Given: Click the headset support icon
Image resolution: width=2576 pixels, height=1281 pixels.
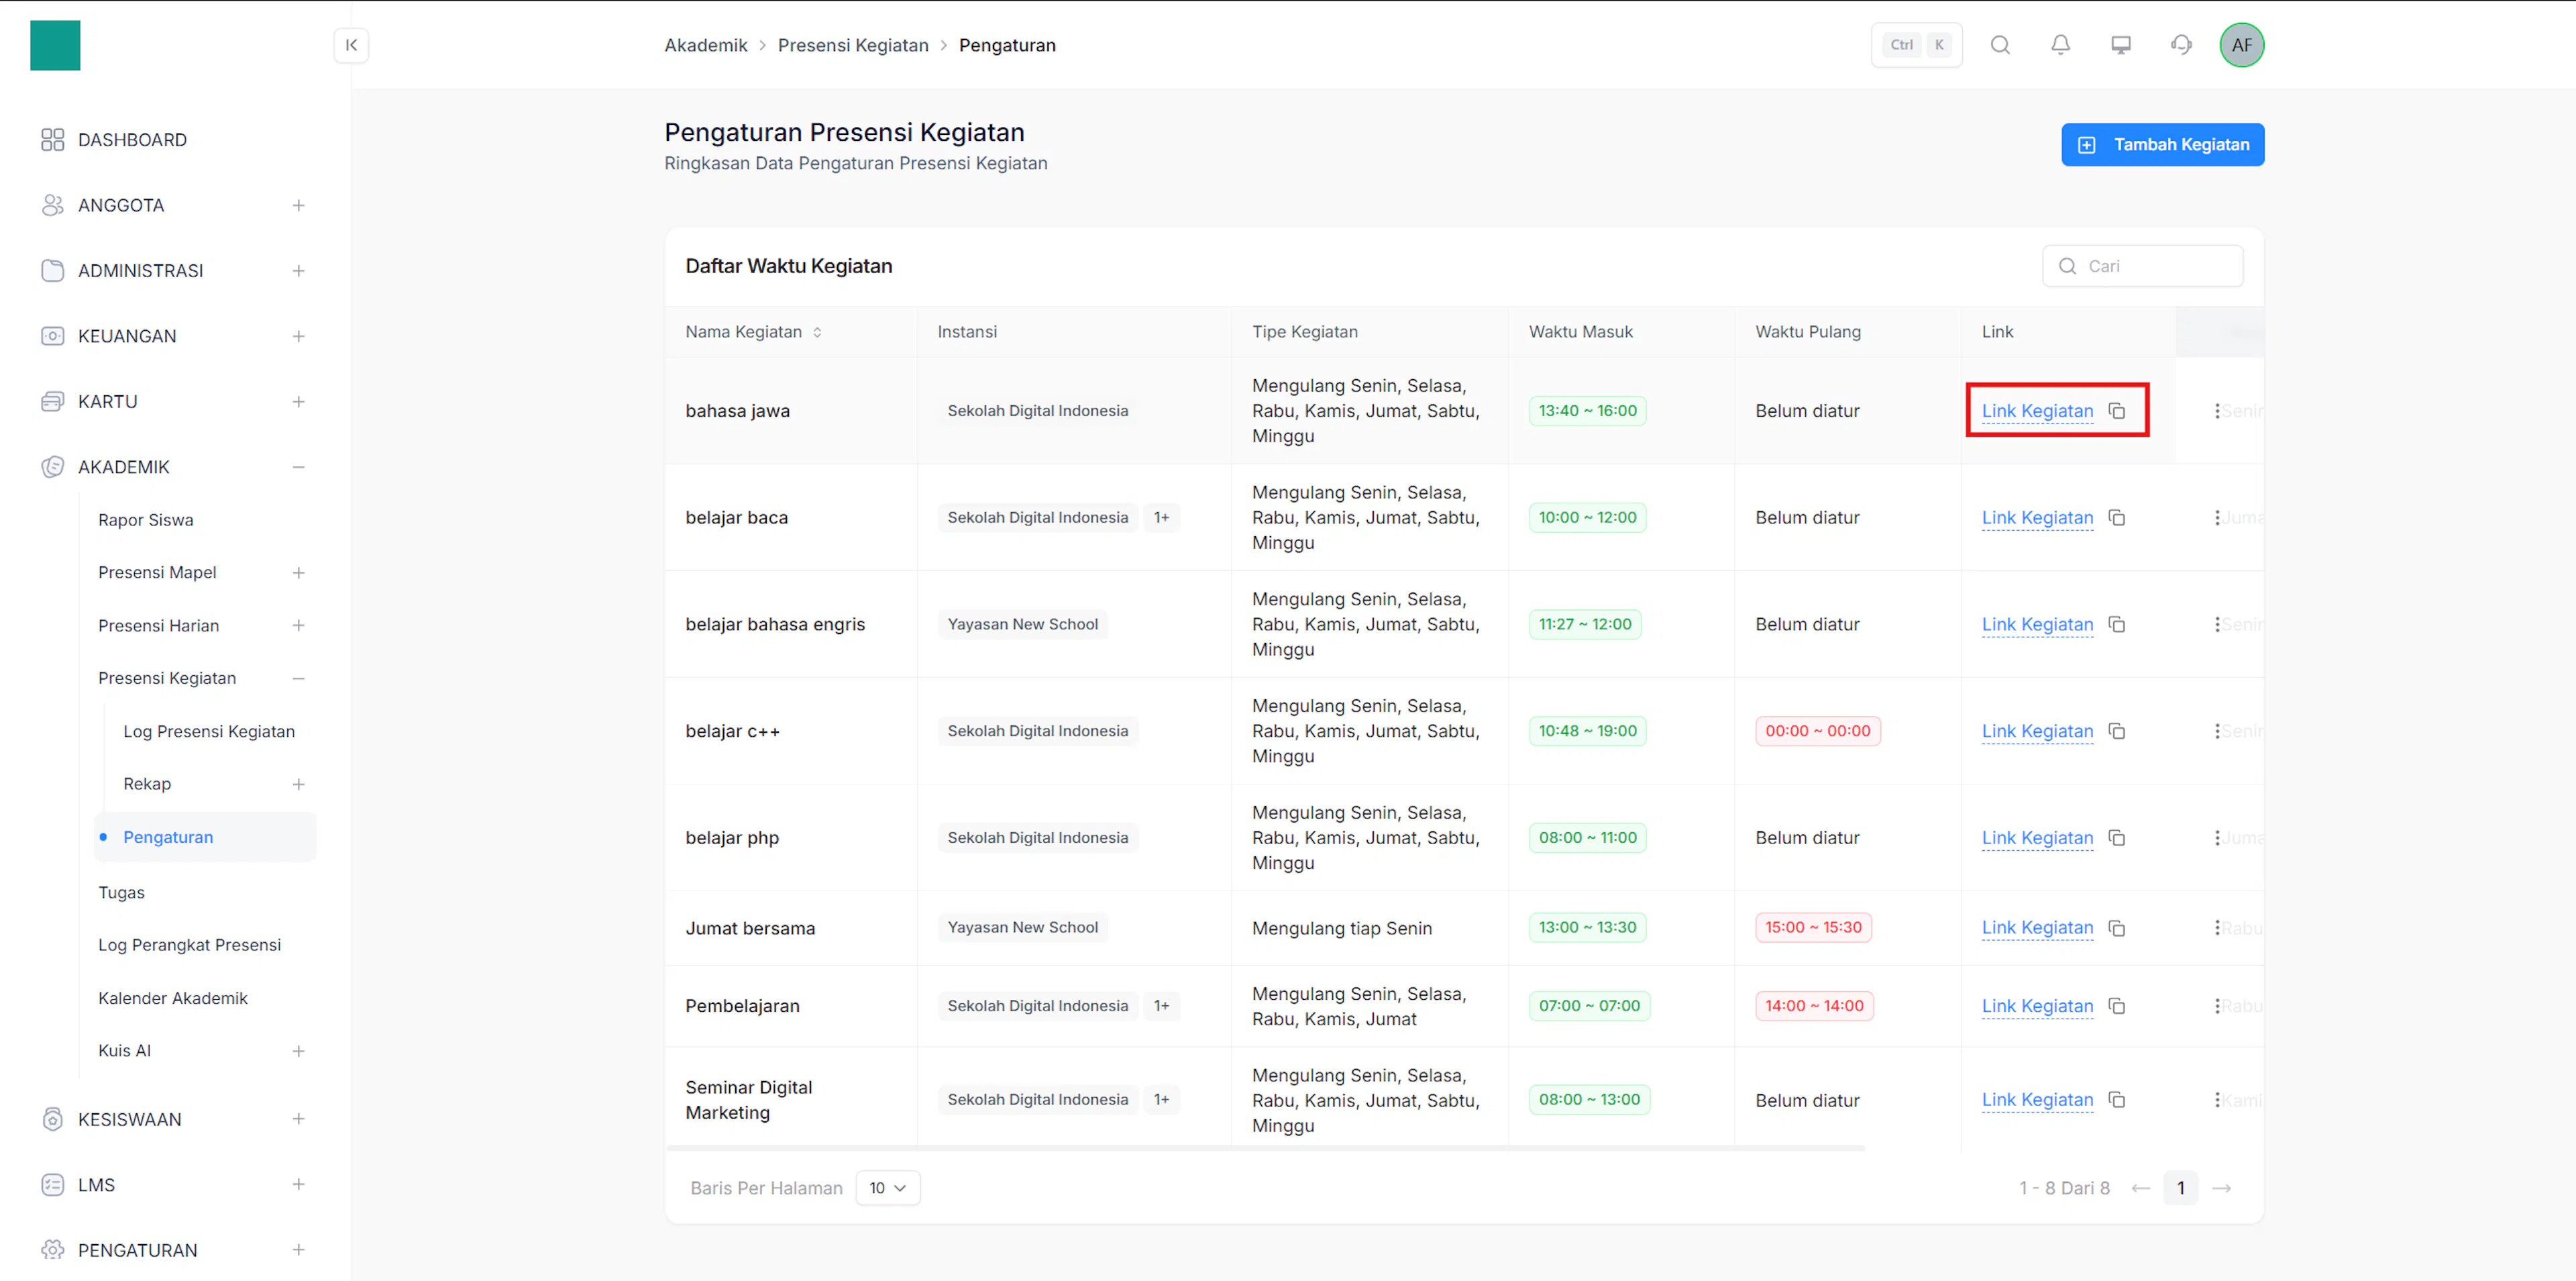Looking at the screenshot, I should (2181, 45).
